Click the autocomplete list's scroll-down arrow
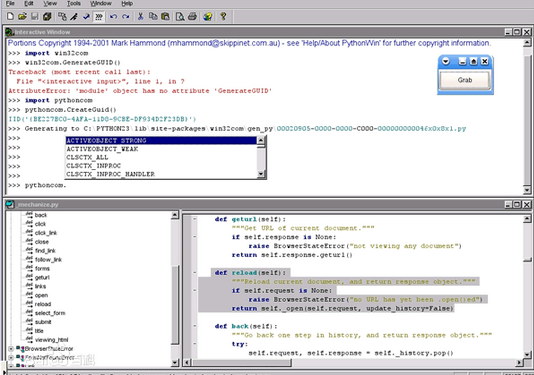This screenshot has height=375, width=534. tap(261, 174)
